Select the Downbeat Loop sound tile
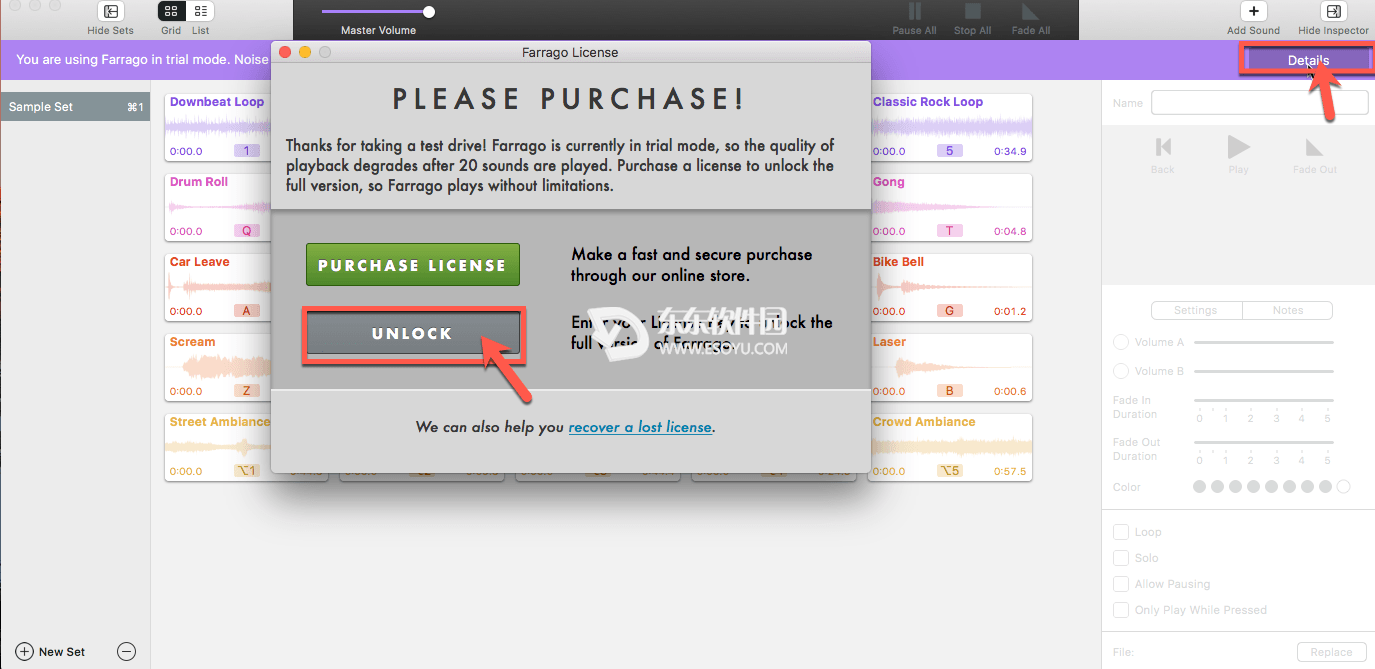This screenshot has width=1375, height=669. [218, 128]
